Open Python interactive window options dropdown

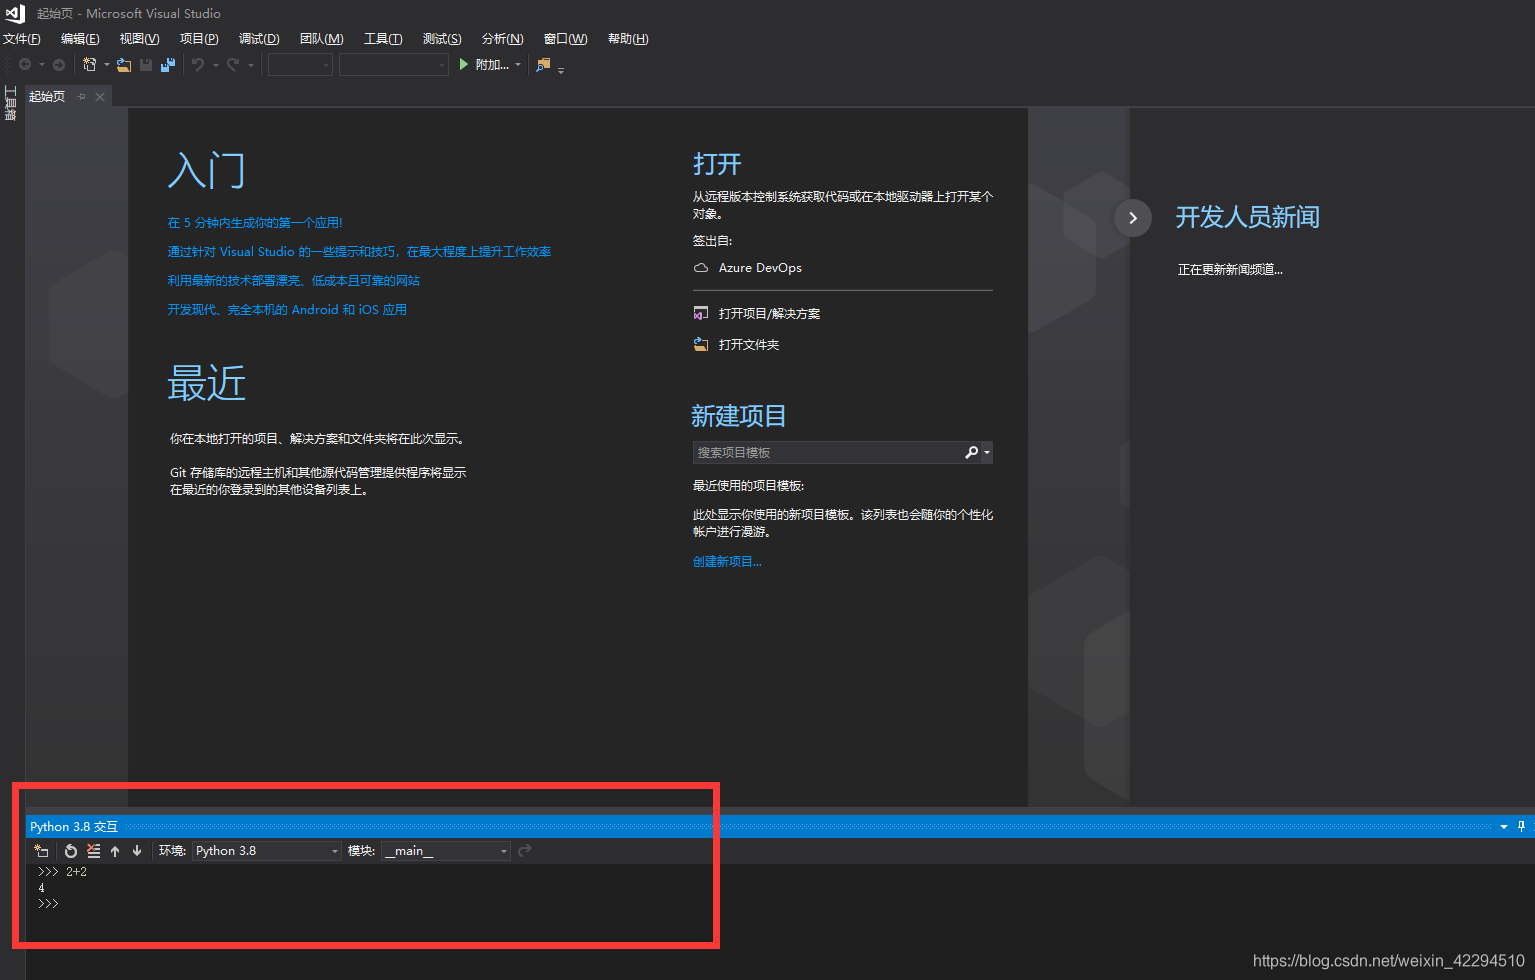1504,827
